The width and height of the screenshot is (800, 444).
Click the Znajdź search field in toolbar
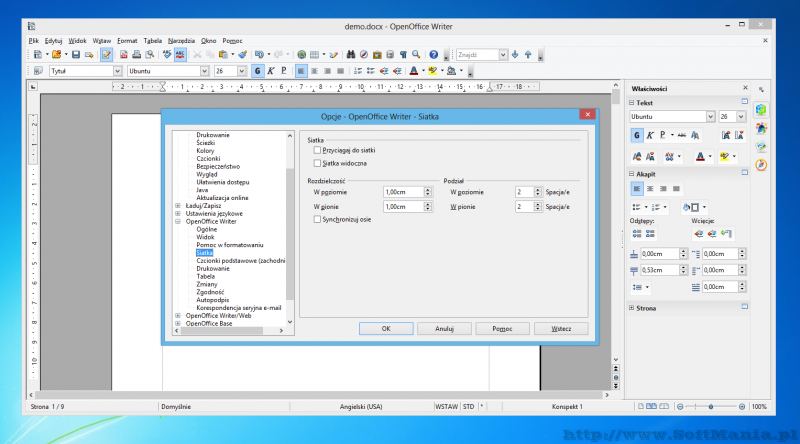478,55
